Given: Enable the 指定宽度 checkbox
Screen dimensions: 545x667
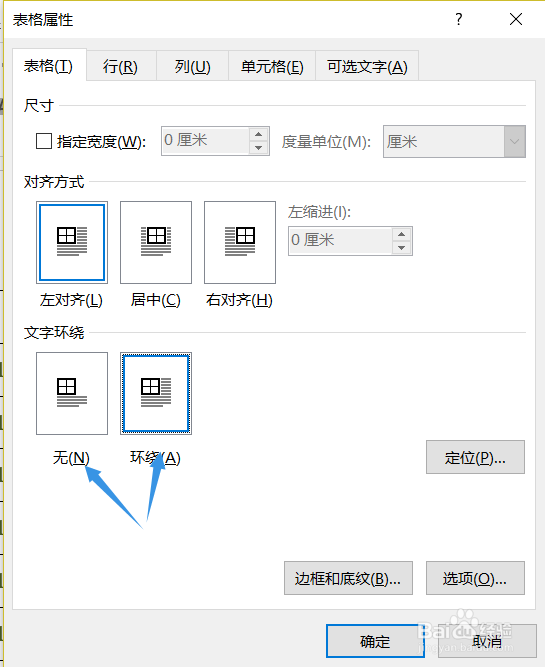Looking at the screenshot, I should tap(44, 141).
